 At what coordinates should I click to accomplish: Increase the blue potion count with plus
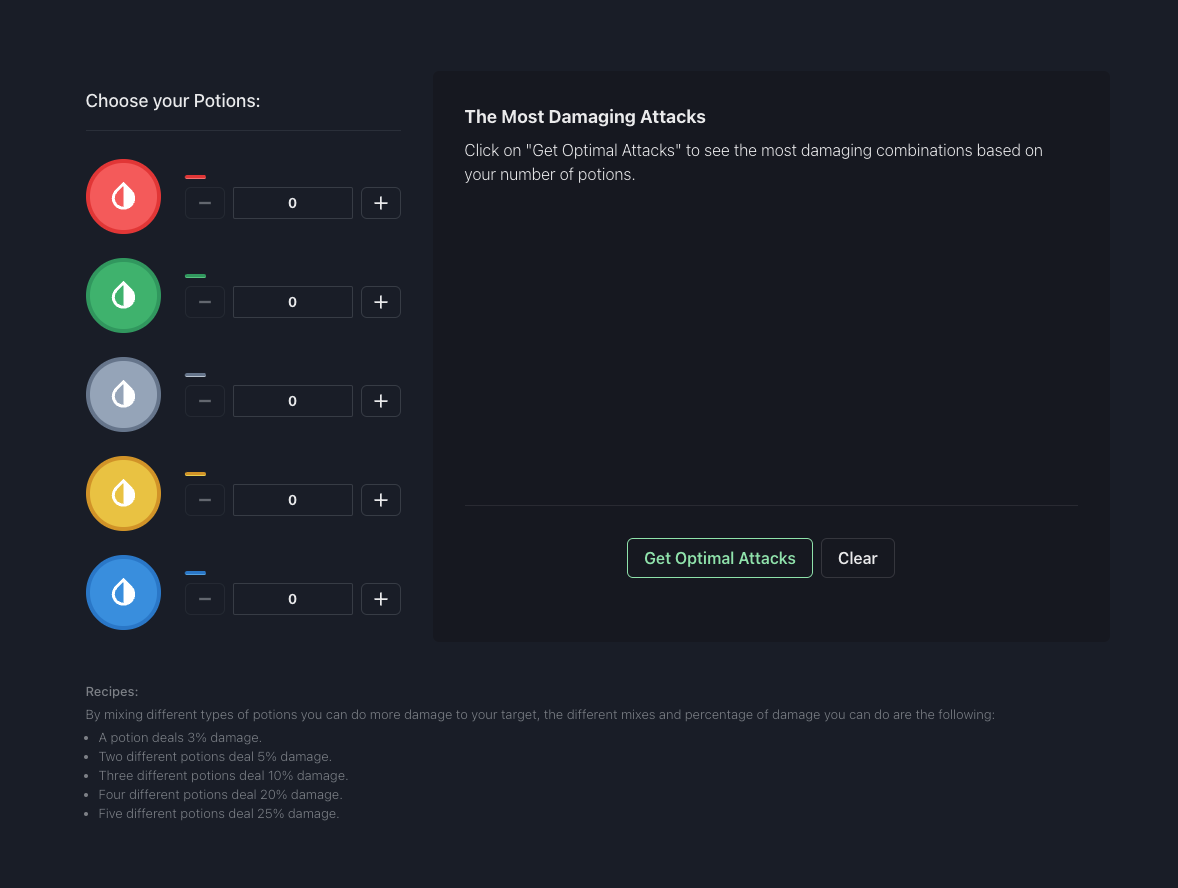(380, 598)
